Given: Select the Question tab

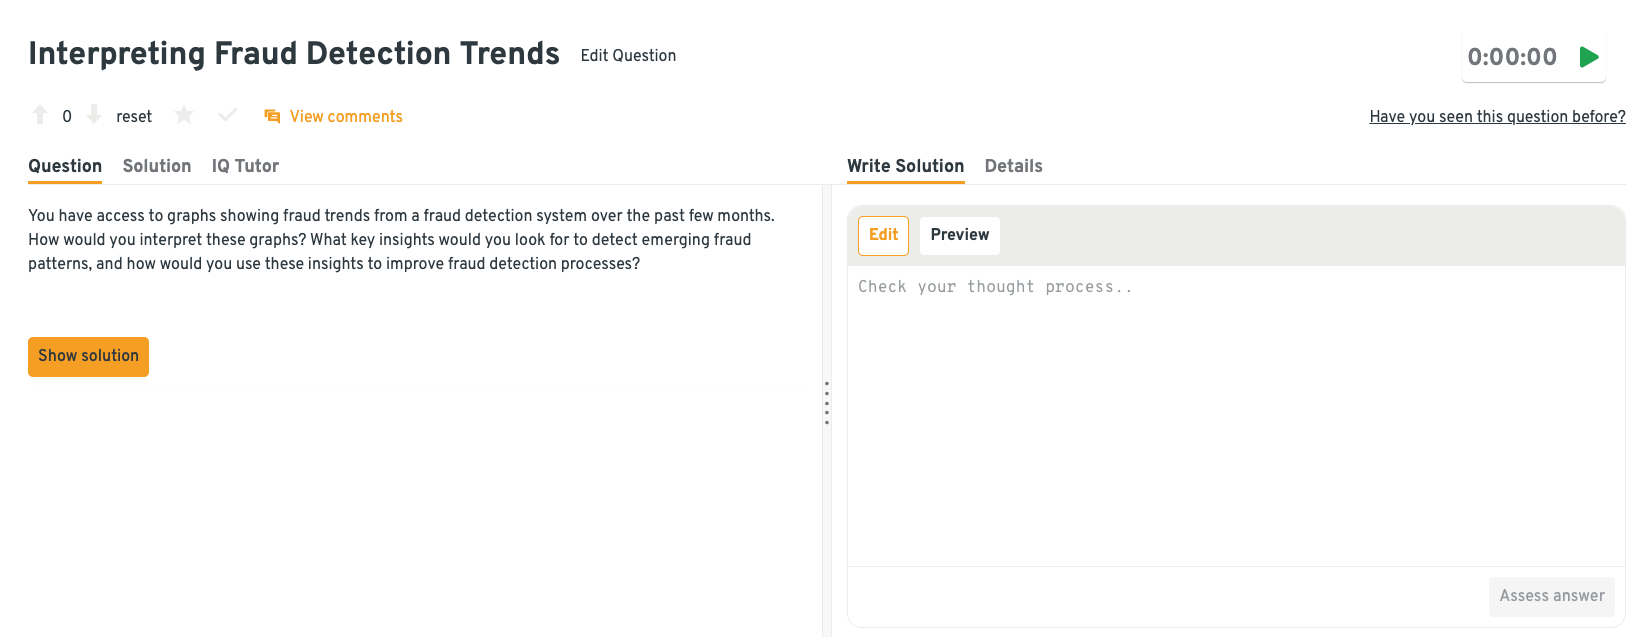Looking at the screenshot, I should coord(65,166).
